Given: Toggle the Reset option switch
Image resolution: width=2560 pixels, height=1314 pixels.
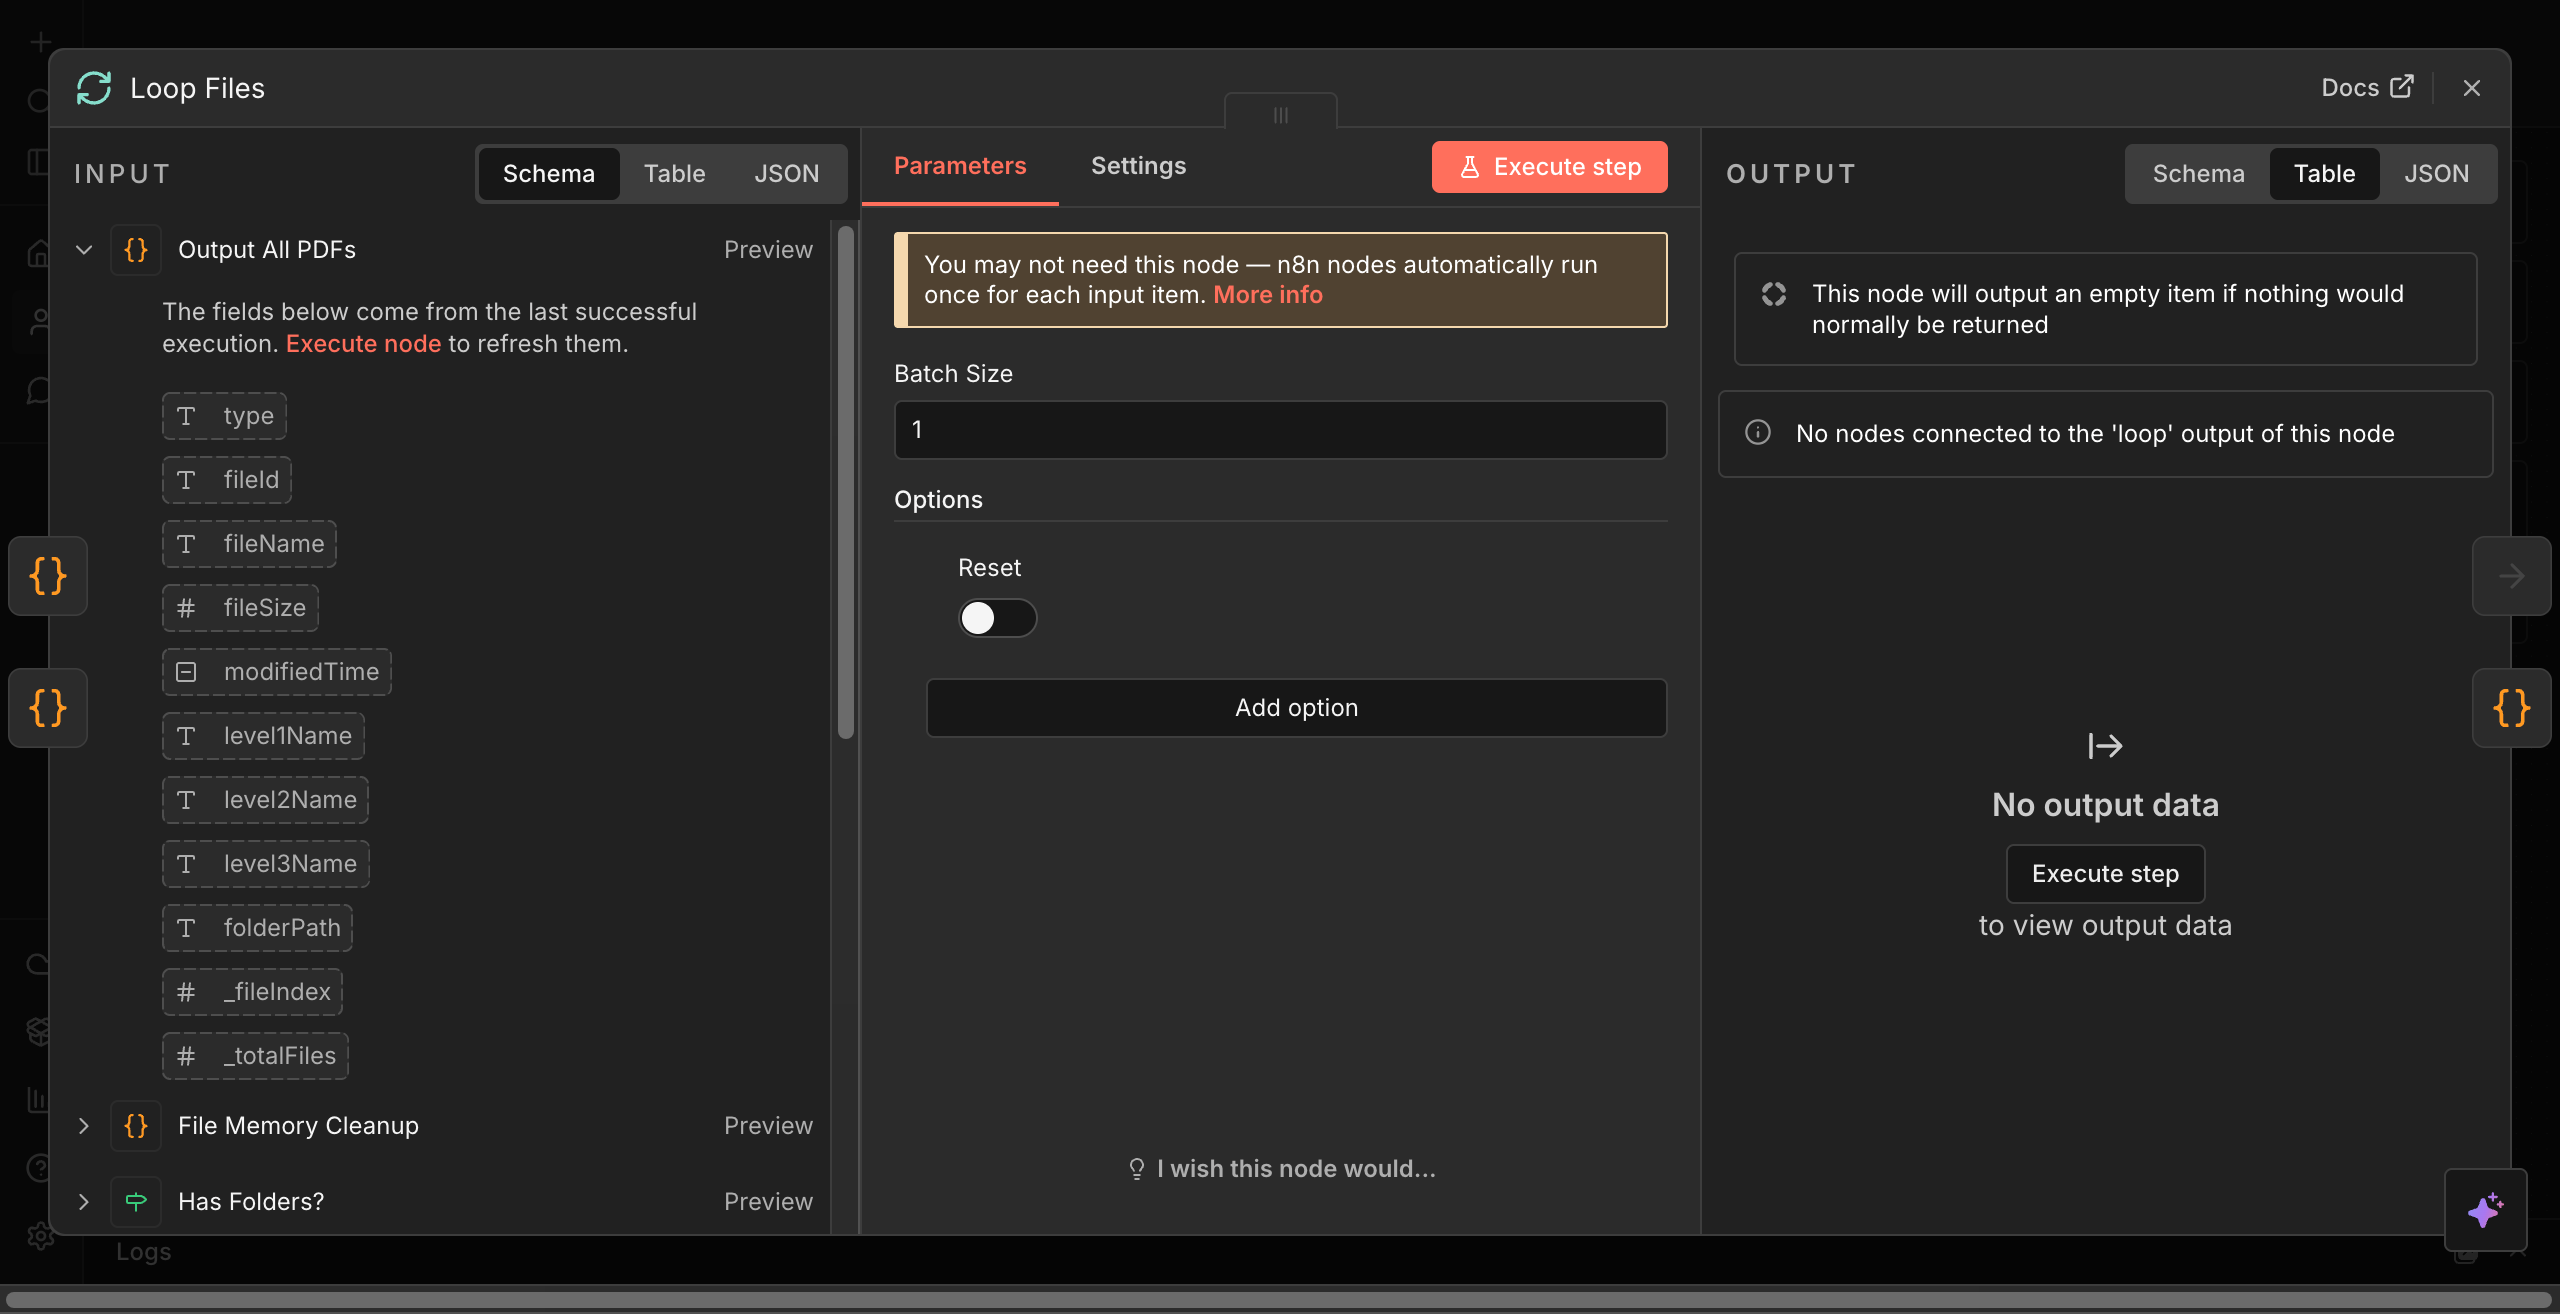Looking at the screenshot, I should point(997,618).
